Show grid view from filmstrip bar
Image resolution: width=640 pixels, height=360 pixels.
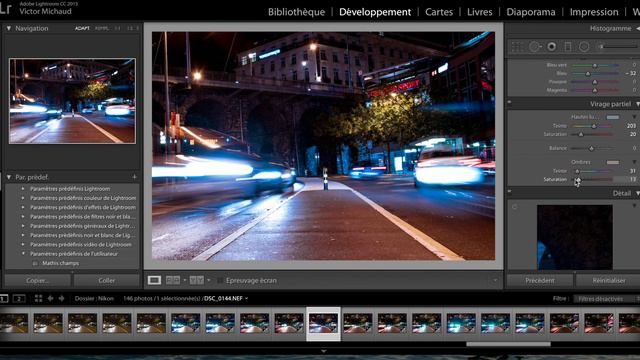(38, 298)
